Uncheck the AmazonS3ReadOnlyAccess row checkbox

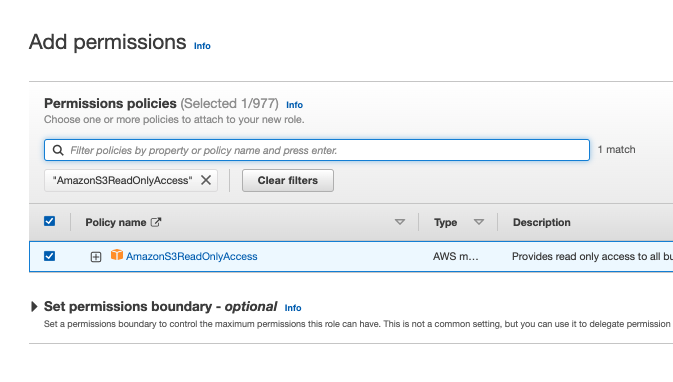[49, 256]
